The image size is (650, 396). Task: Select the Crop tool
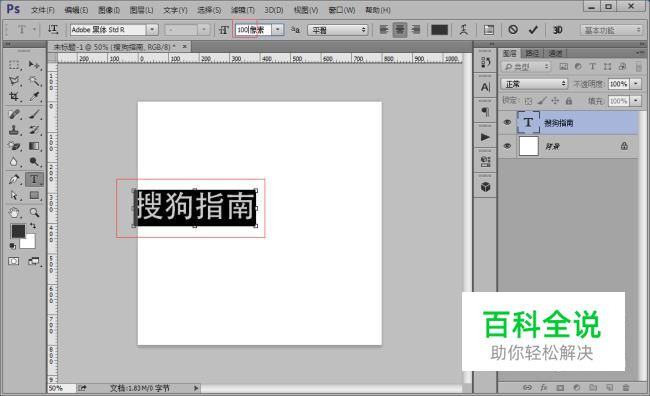pyautogui.click(x=14, y=96)
